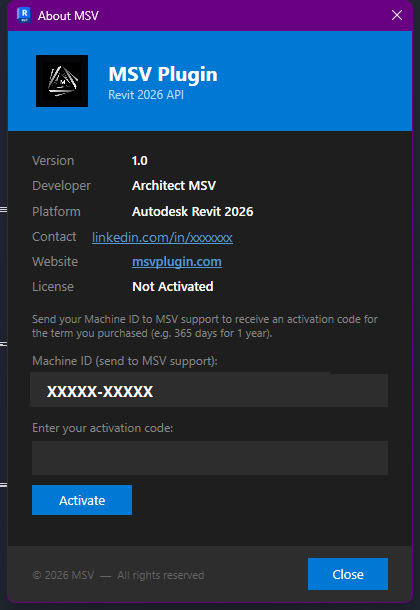Close the About MSV dialog with X
This screenshot has width=420, height=610.
coord(397,15)
